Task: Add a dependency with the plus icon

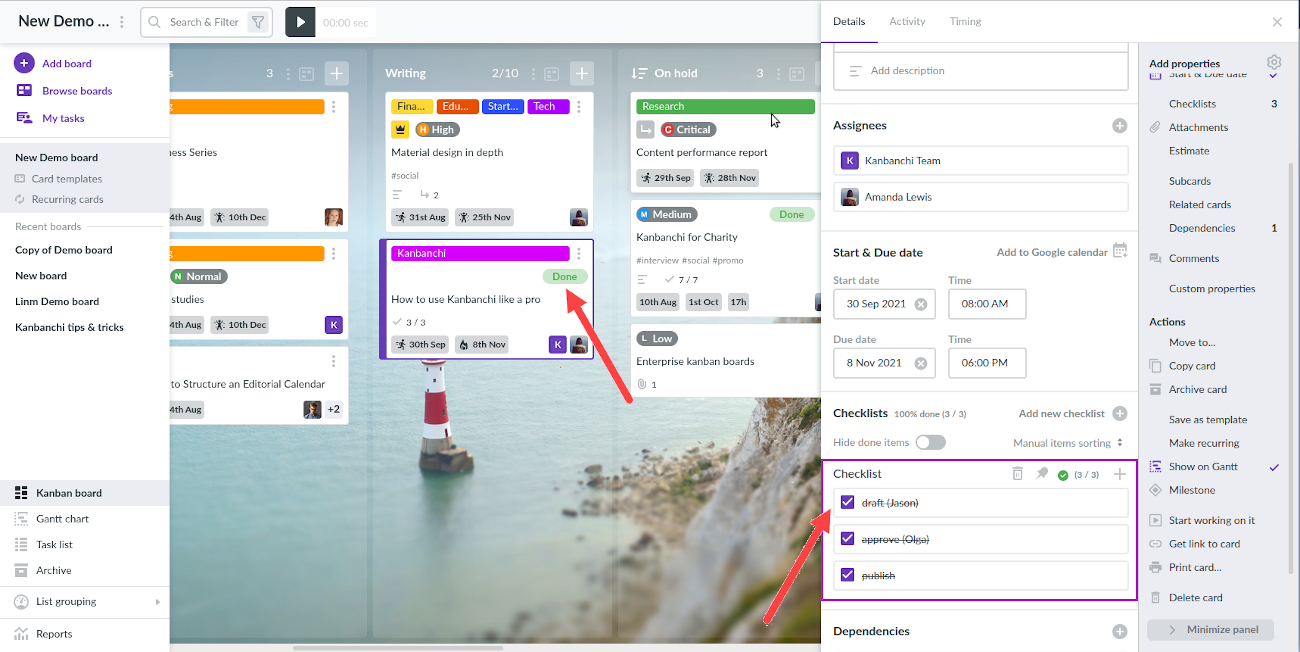Action: [1120, 631]
